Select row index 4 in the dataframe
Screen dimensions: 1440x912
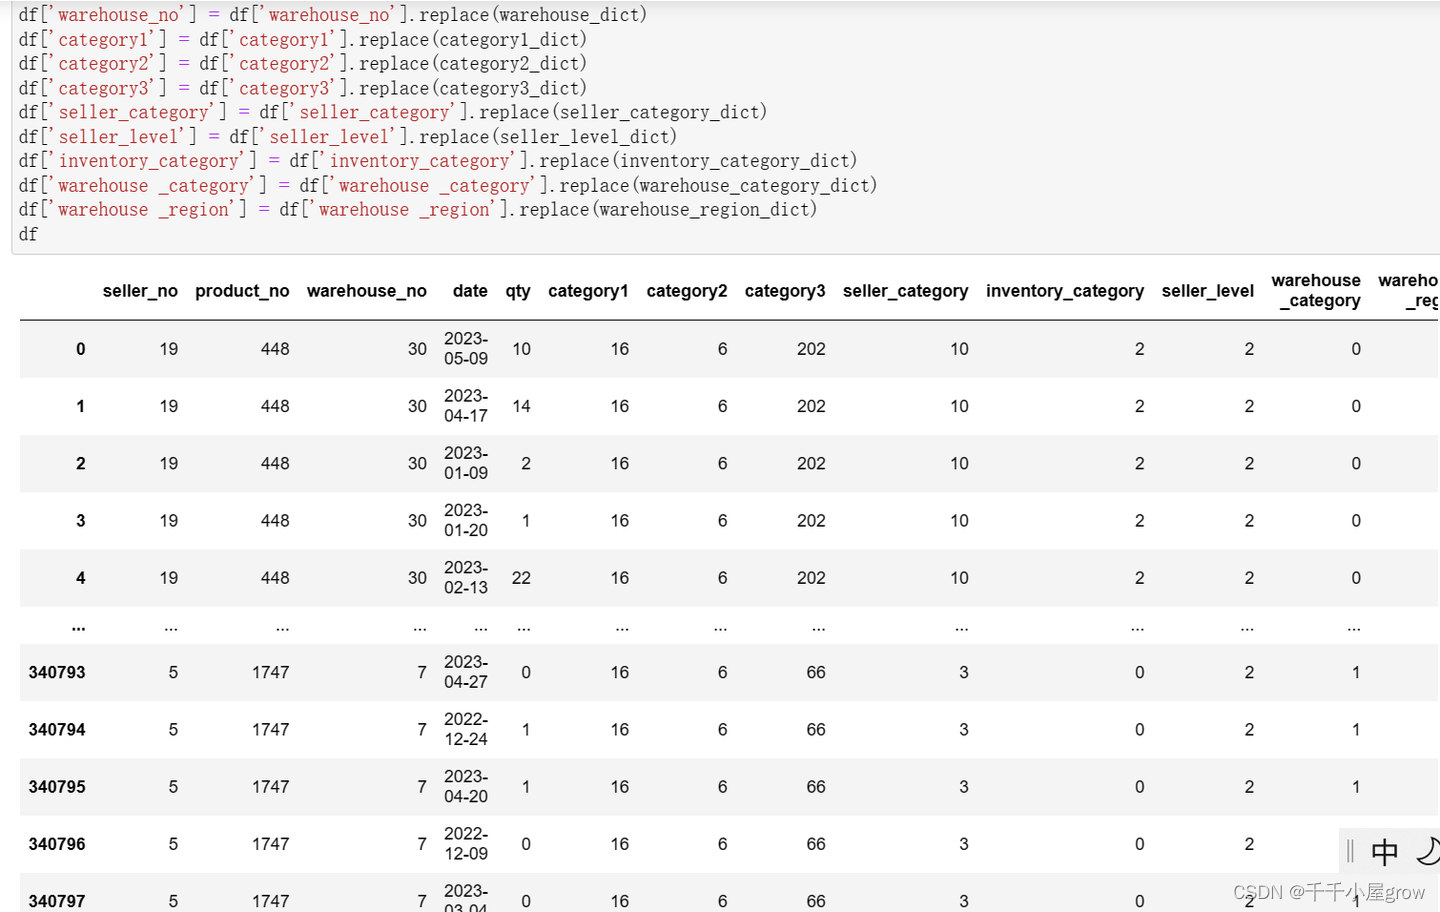click(81, 578)
